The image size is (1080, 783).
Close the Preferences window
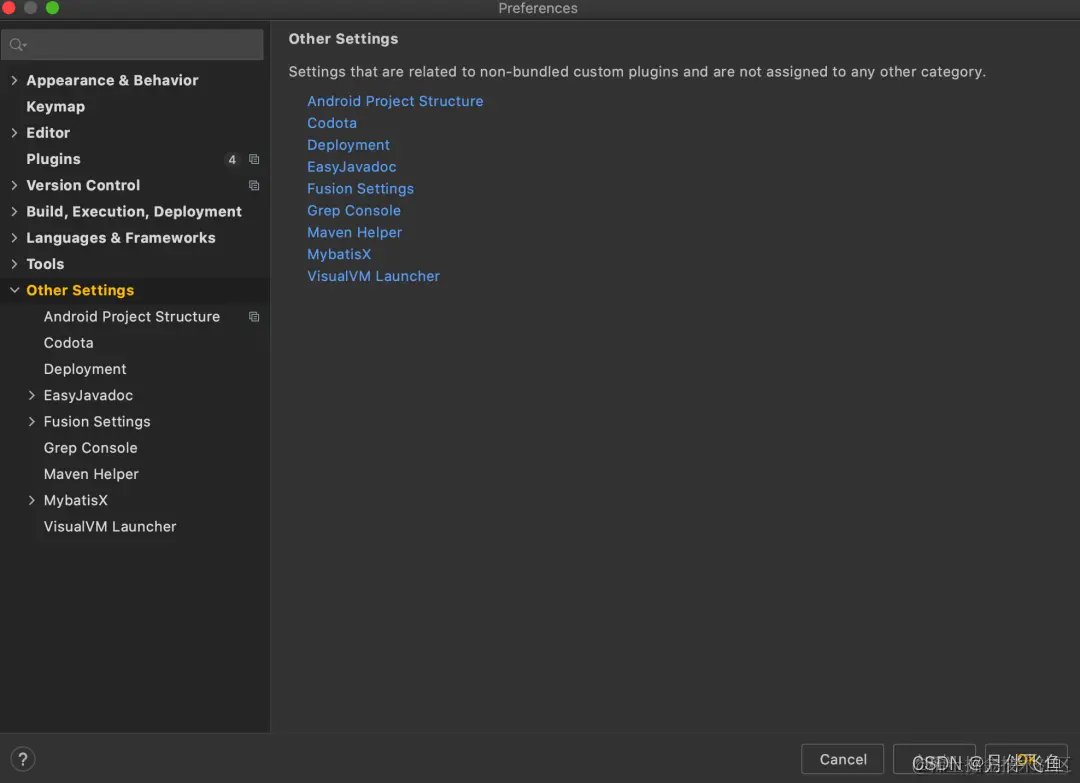(x=9, y=8)
